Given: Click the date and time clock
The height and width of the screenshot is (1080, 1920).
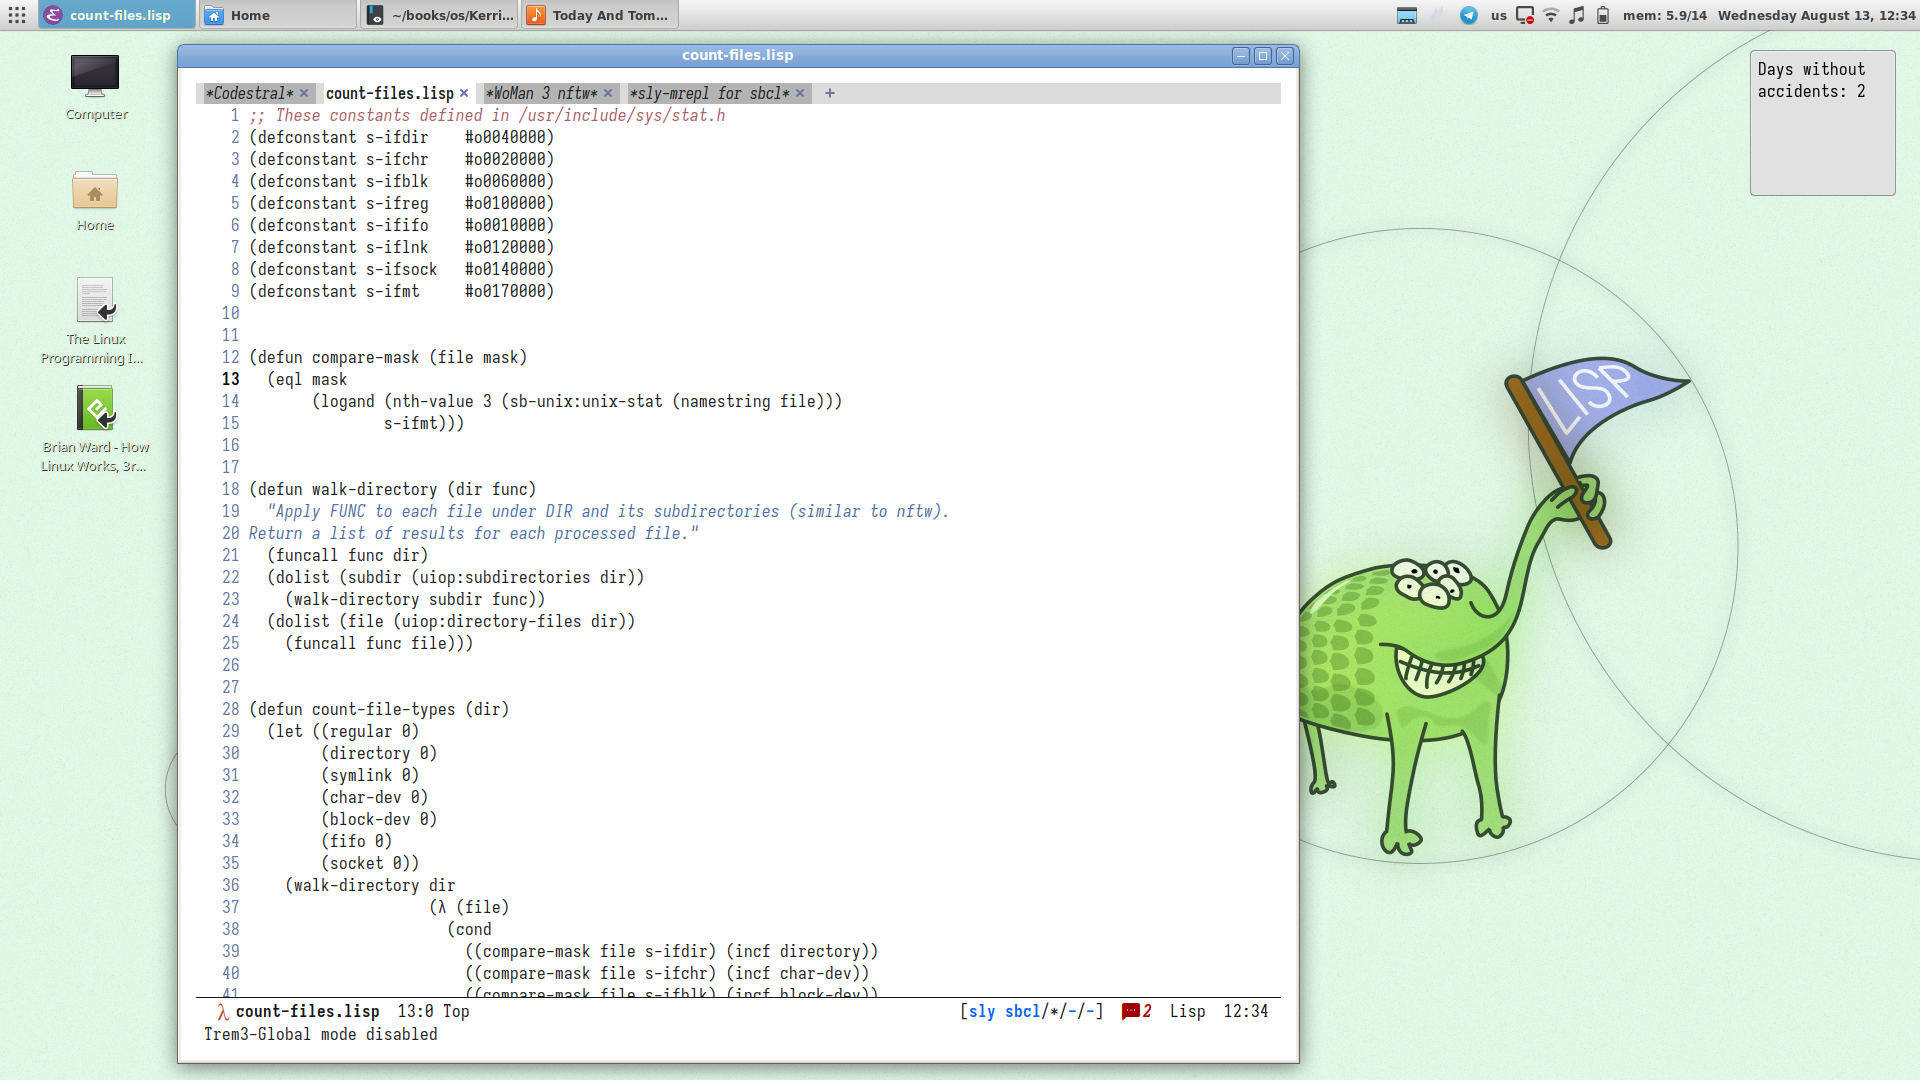Looking at the screenshot, I should click(1816, 15).
